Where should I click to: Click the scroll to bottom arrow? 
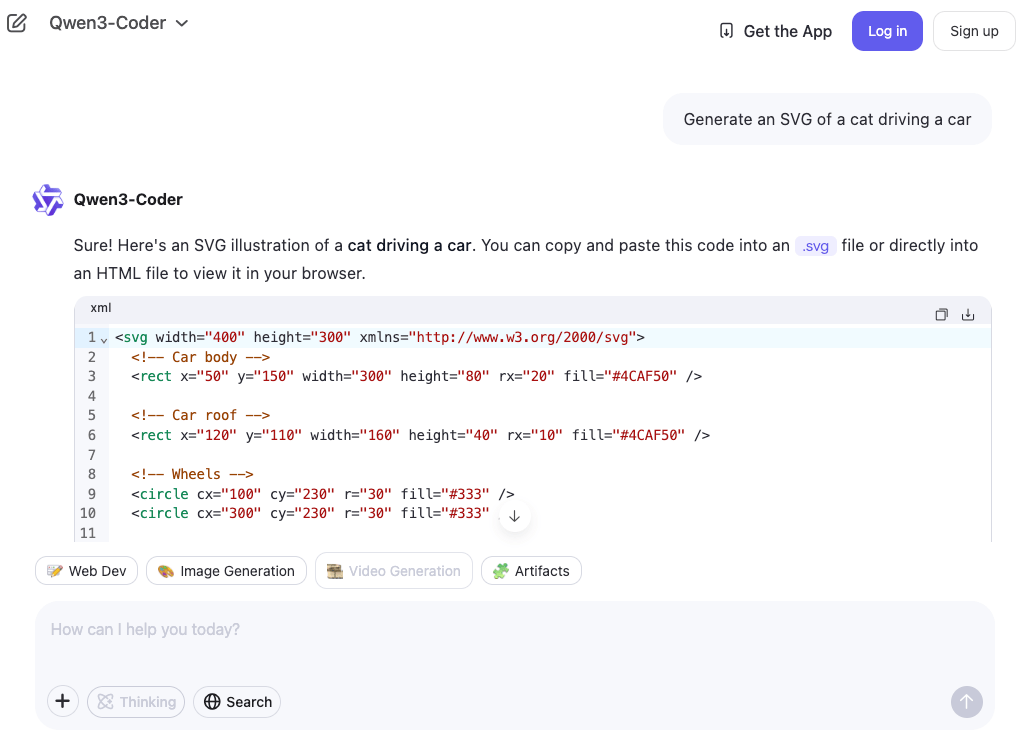click(x=515, y=516)
